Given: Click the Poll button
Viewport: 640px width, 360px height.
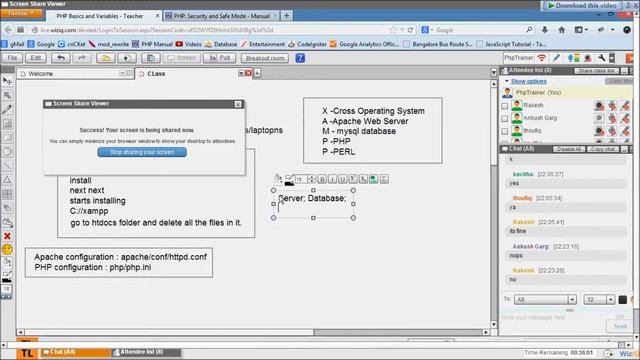Looking at the screenshot, I should (x=220, y=58).
